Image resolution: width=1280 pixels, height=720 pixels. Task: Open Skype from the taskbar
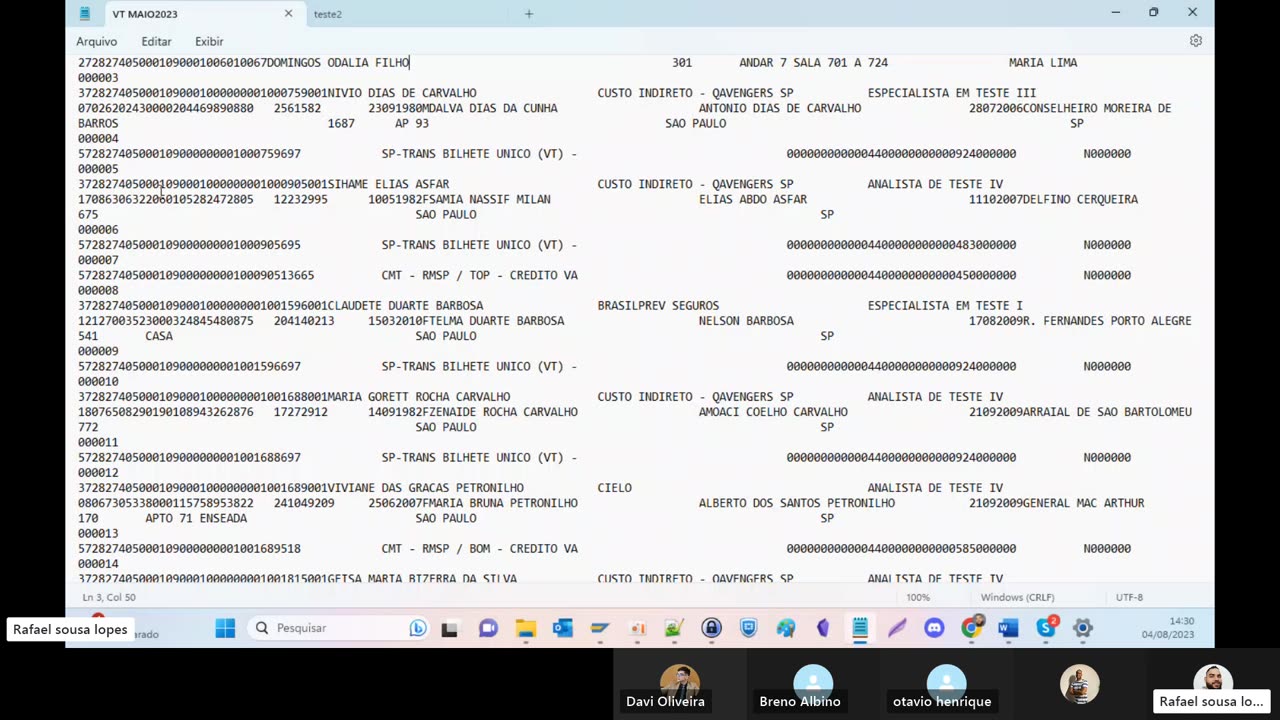tap(1046, 628)
